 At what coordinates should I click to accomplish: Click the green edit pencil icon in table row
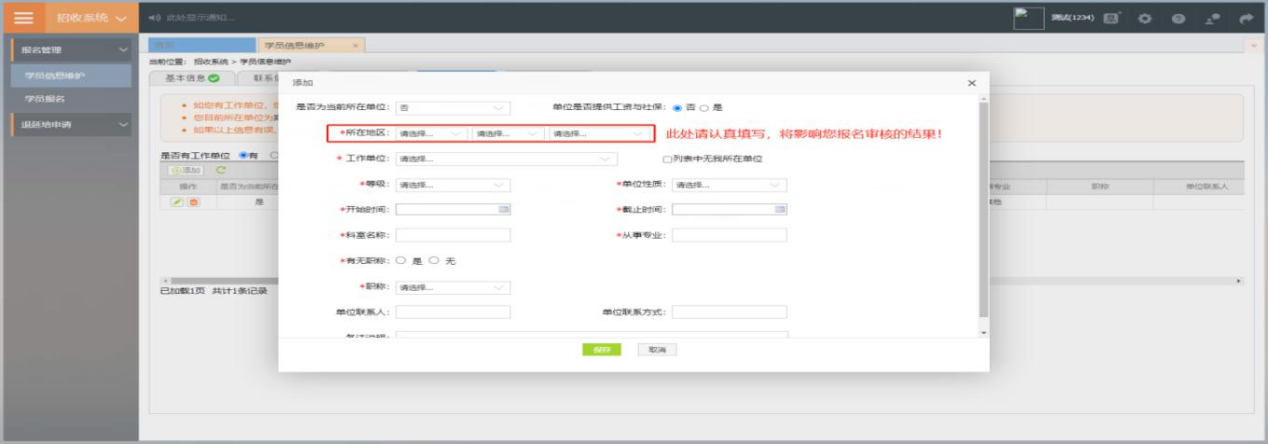(177, 201)
